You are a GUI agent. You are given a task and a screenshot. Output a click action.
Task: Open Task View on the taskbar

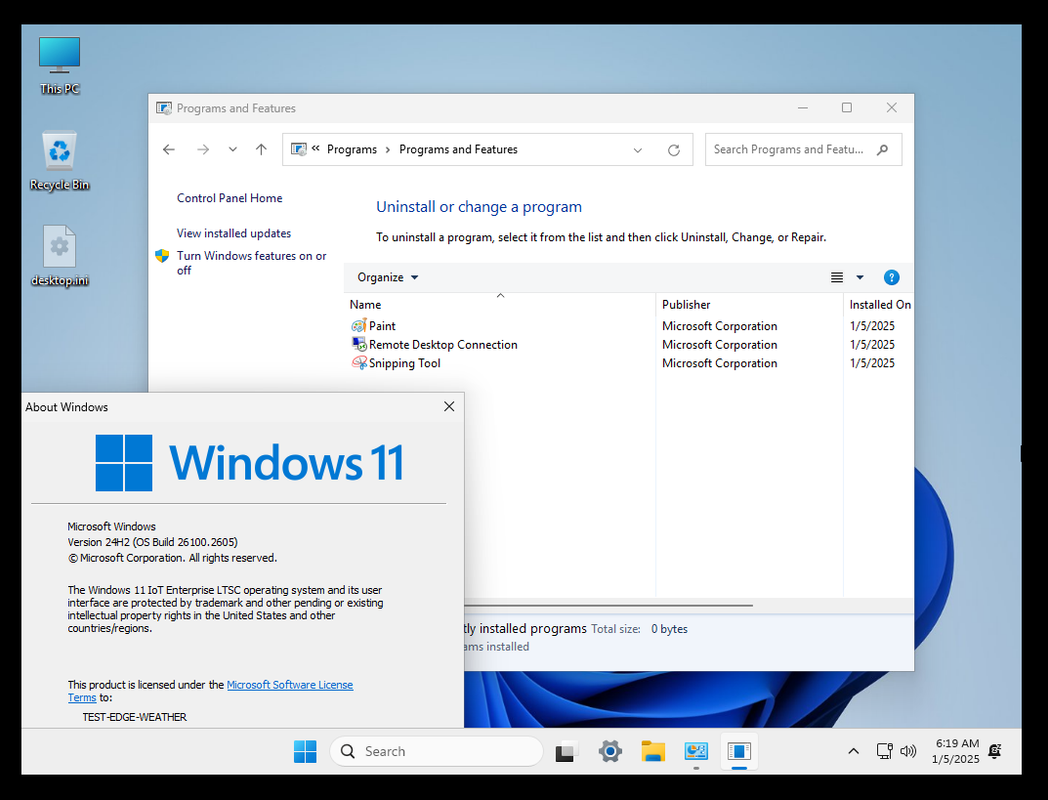coord(566,752)
